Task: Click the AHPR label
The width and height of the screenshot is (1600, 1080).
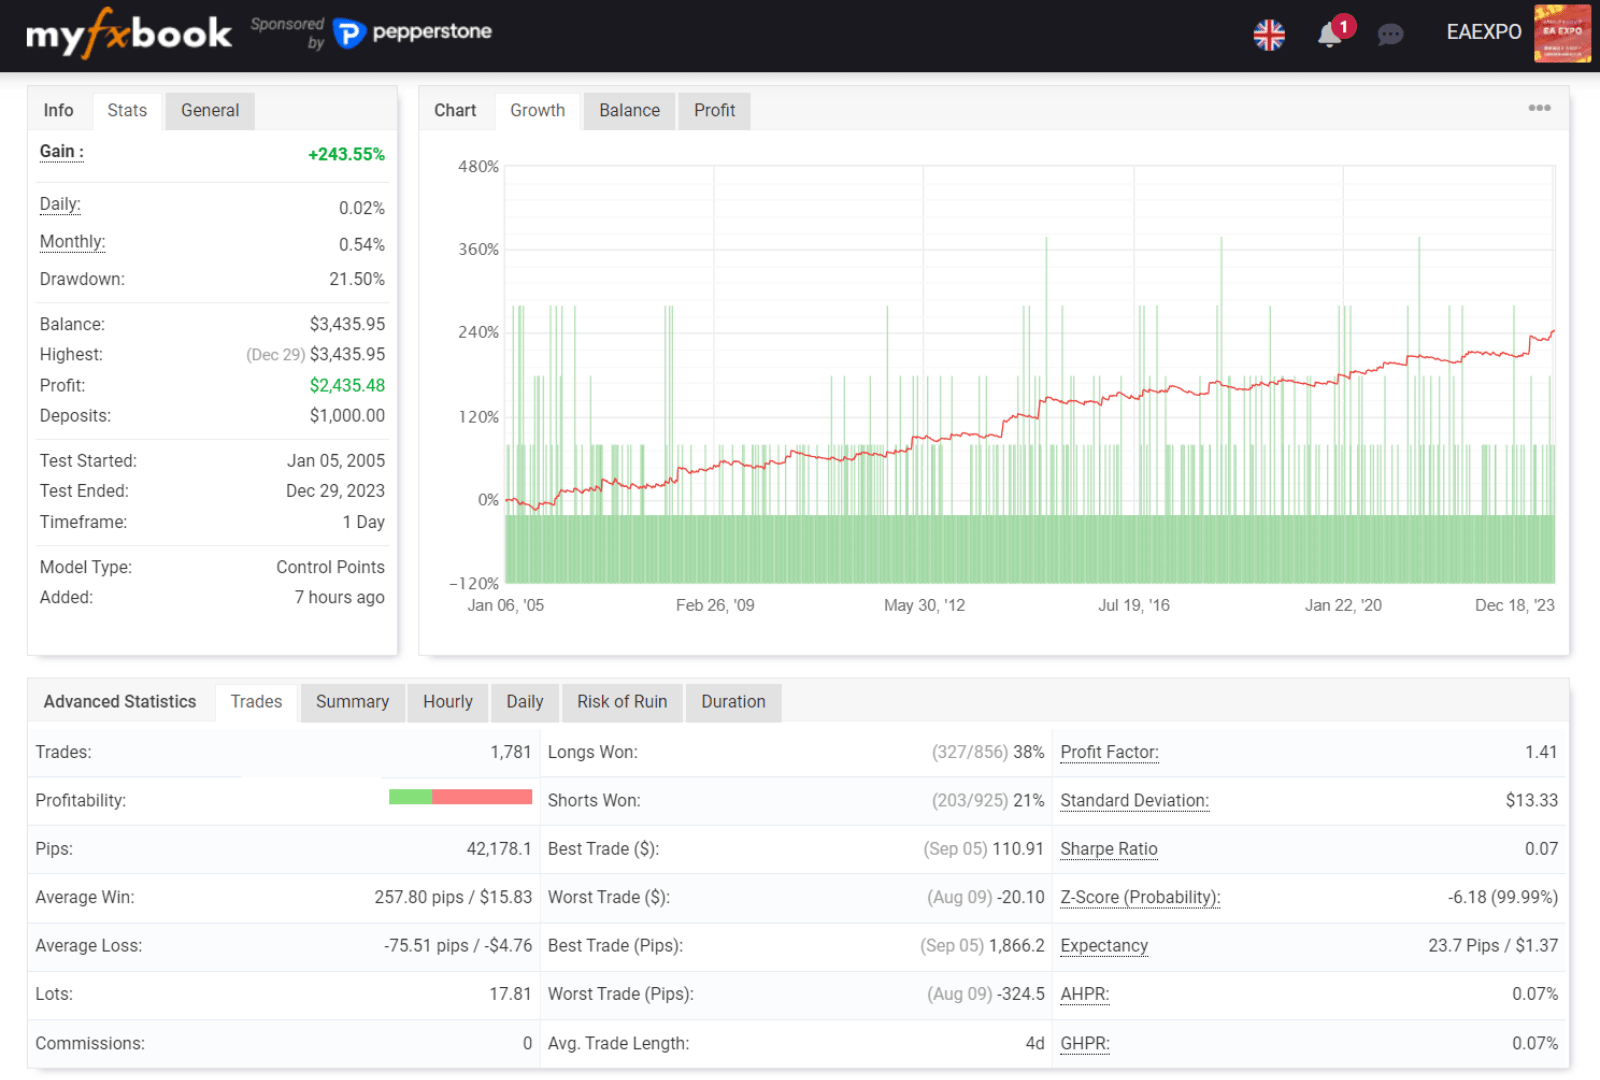Action: coord(1084,994)
